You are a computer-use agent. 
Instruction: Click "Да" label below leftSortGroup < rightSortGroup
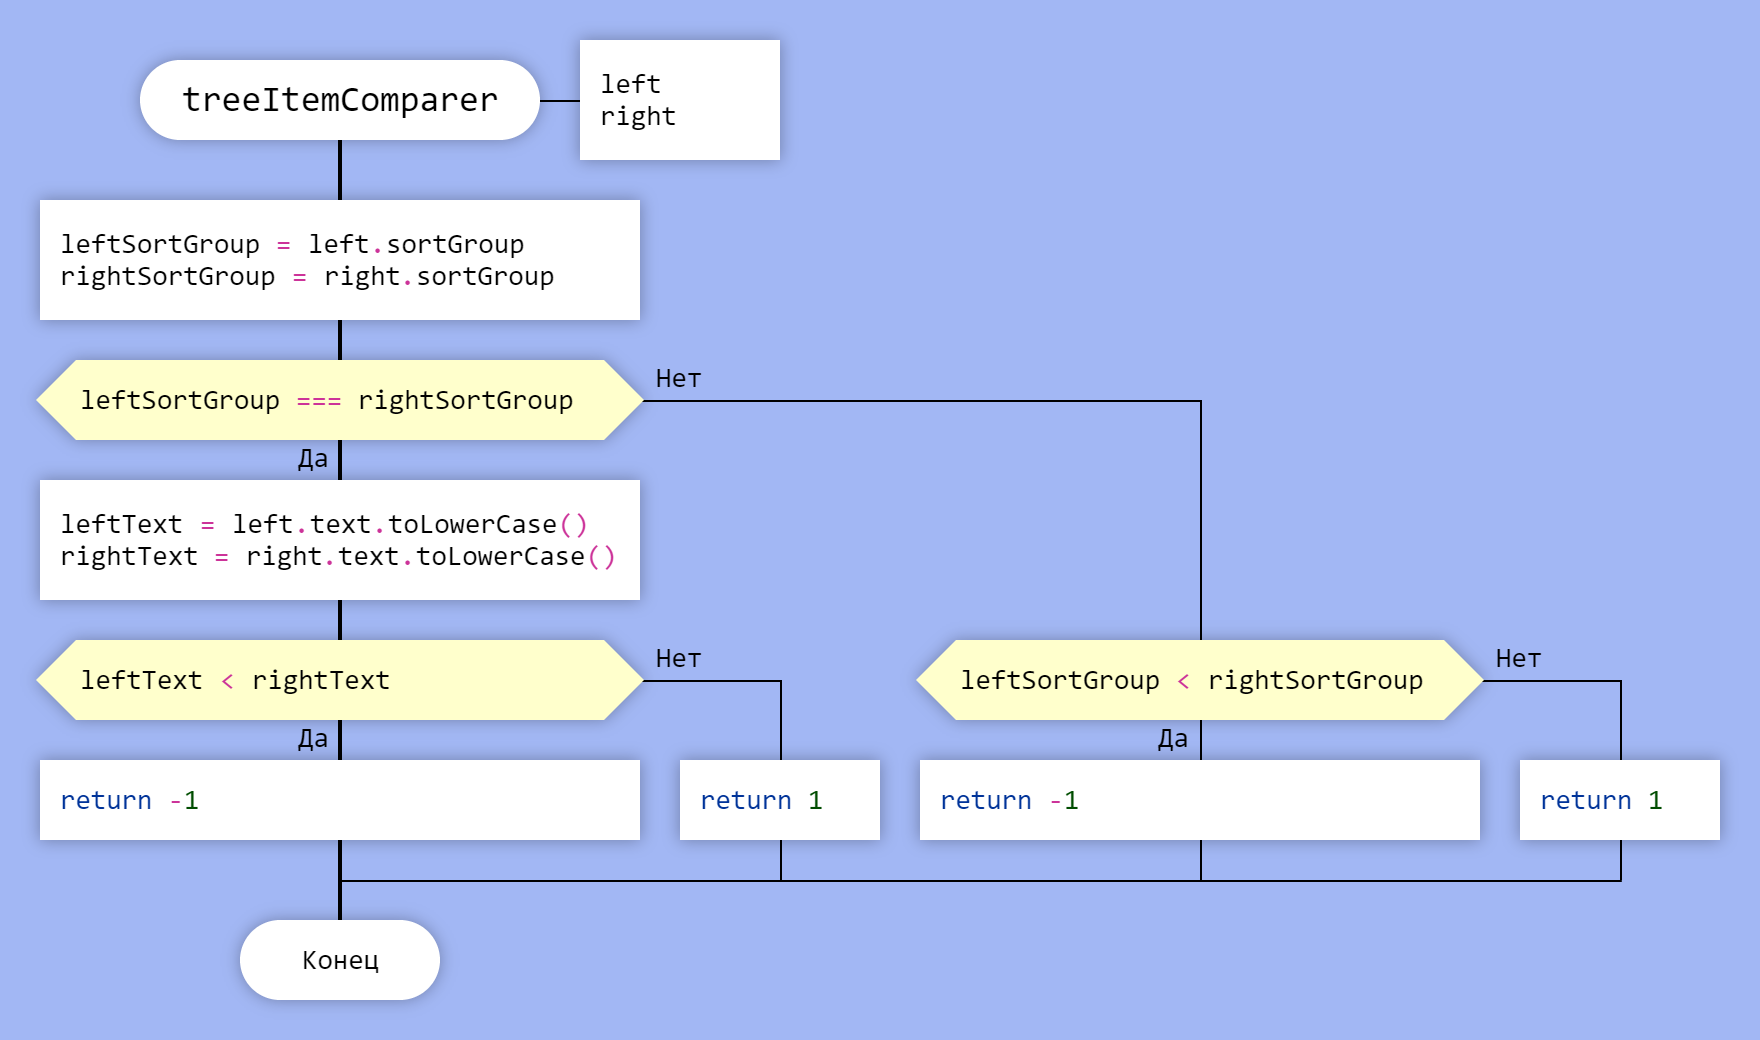click(x=1172, y=739)
